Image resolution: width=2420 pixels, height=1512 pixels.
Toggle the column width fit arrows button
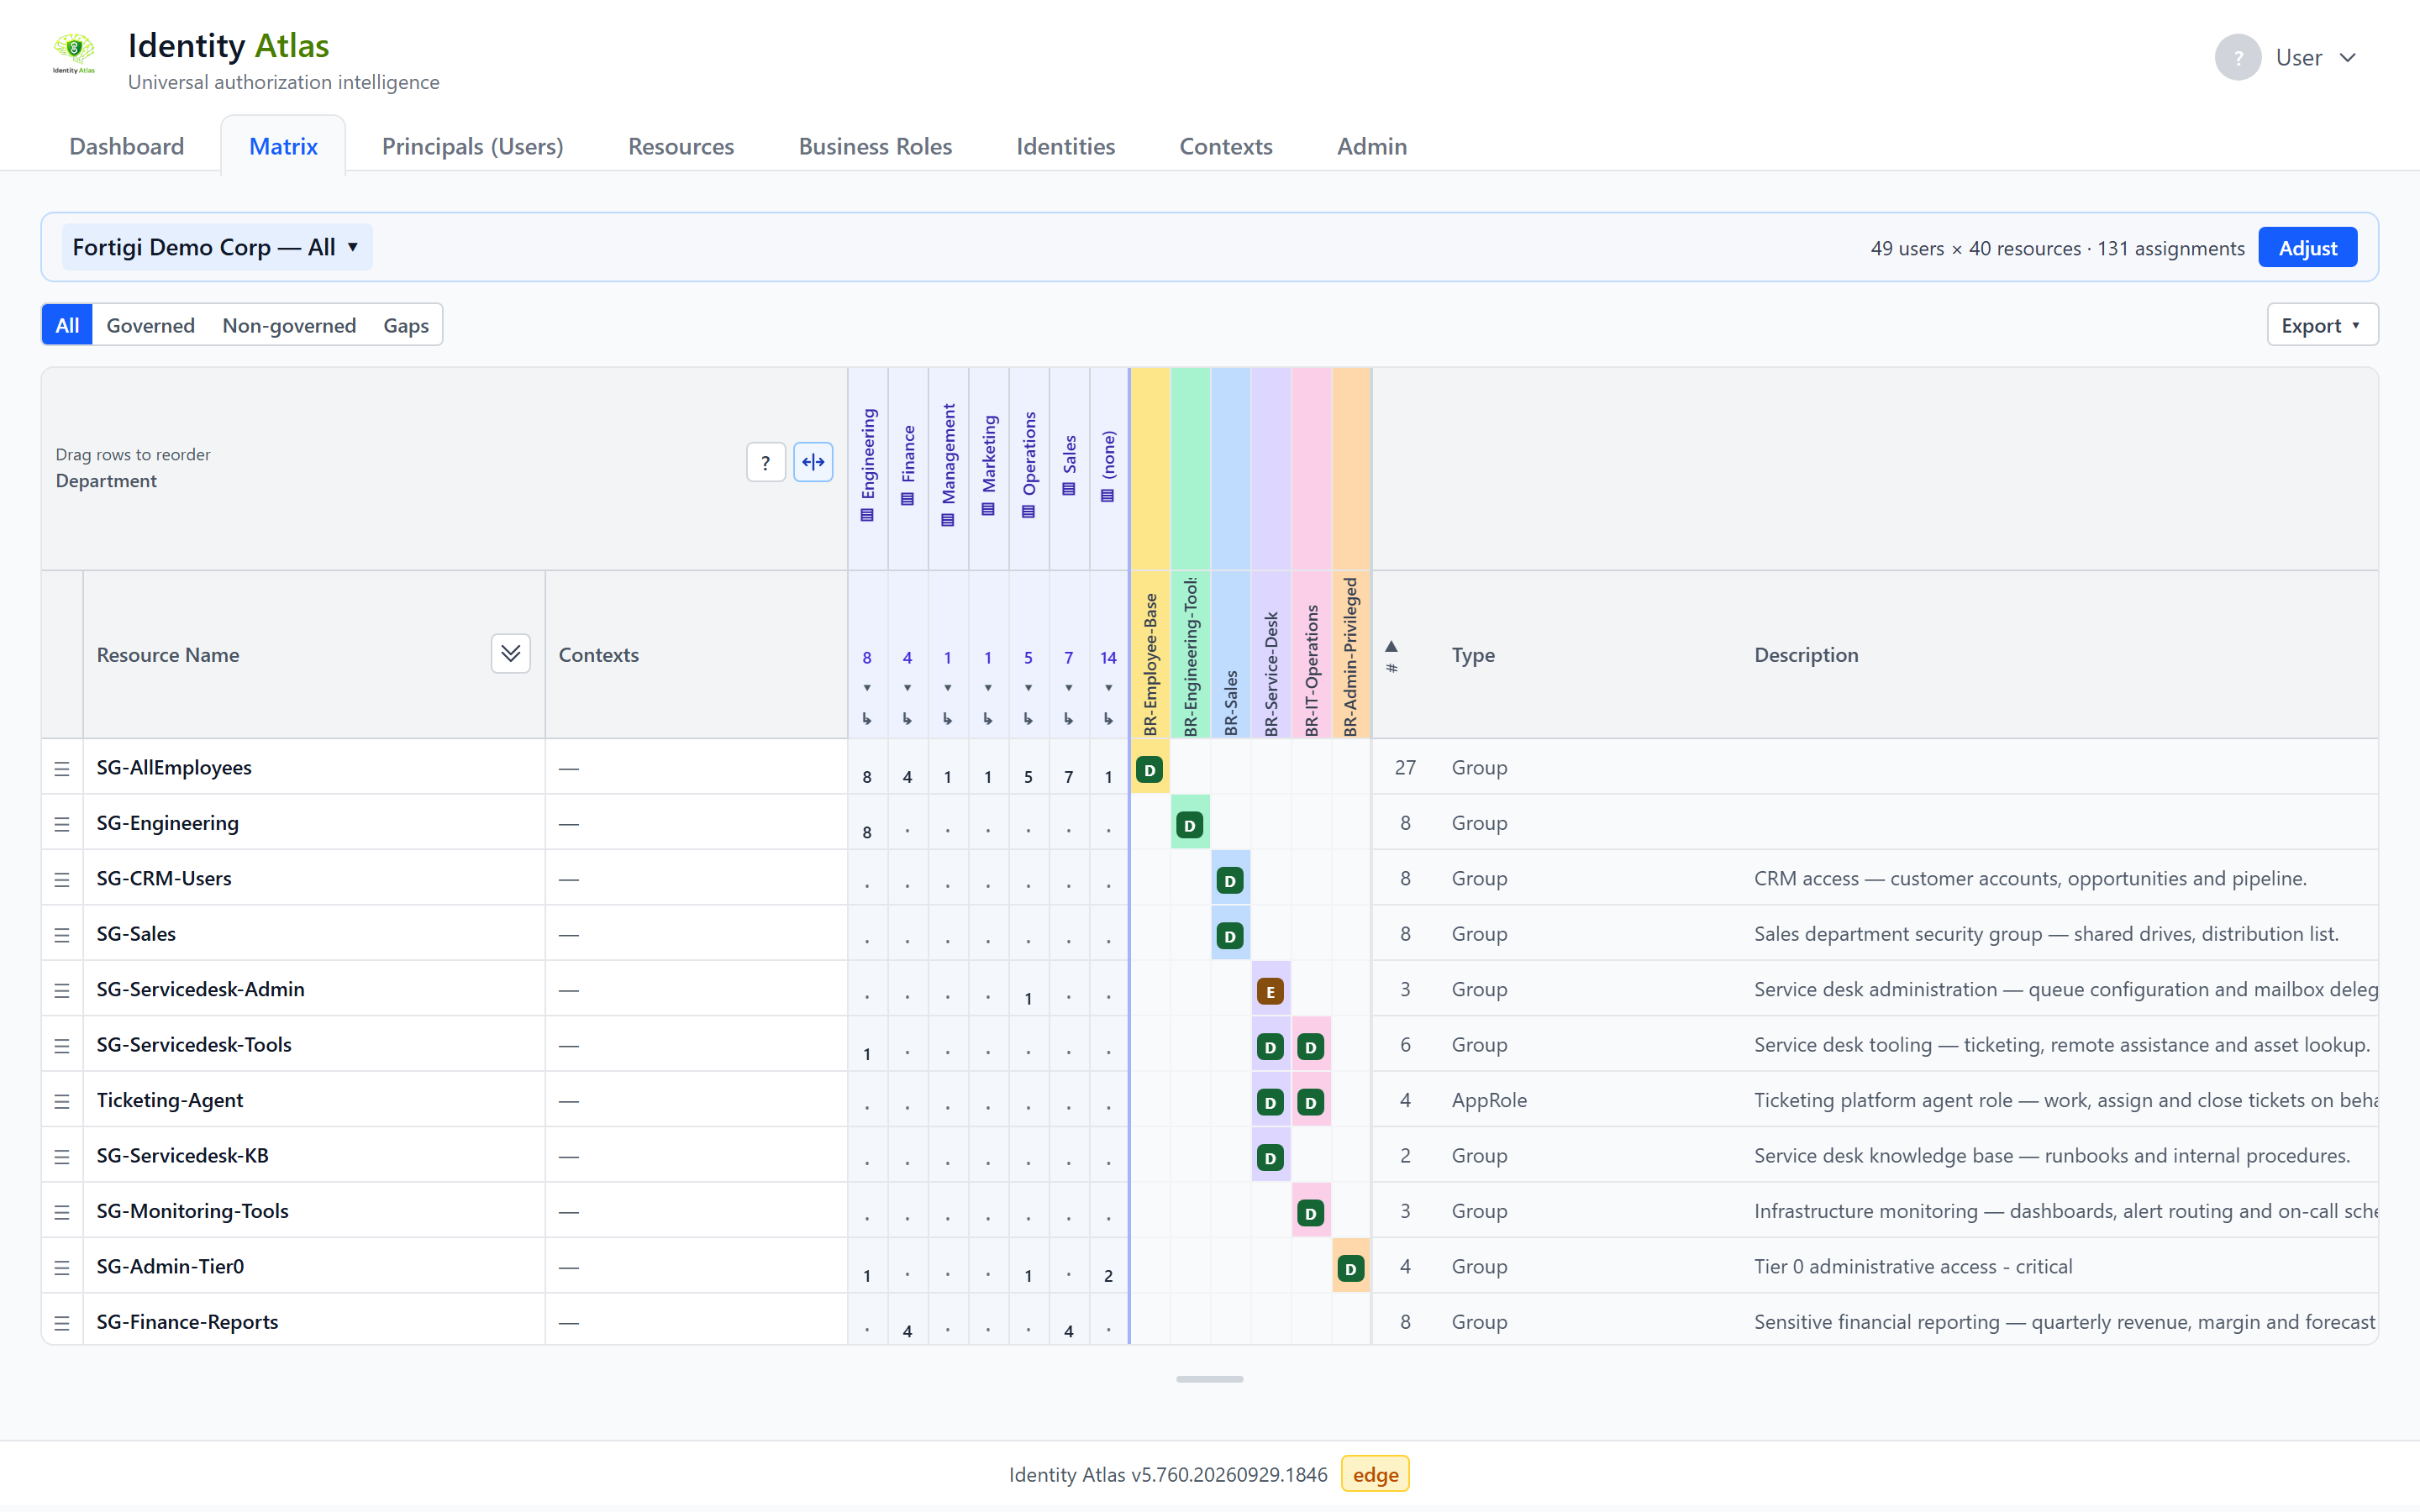point(813,462)
